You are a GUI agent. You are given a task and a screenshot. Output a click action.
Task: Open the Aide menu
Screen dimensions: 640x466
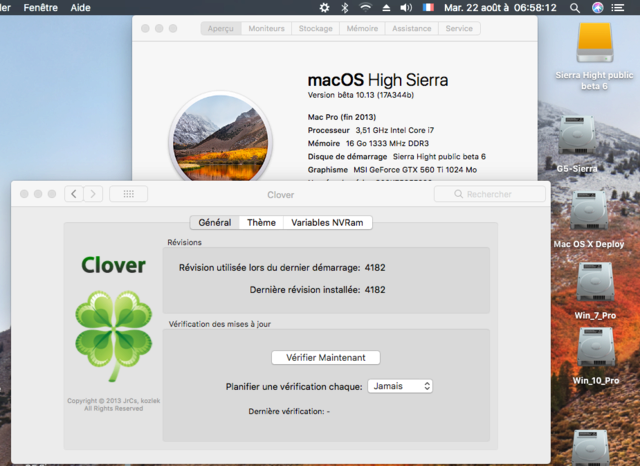click(x=80, y=7)
